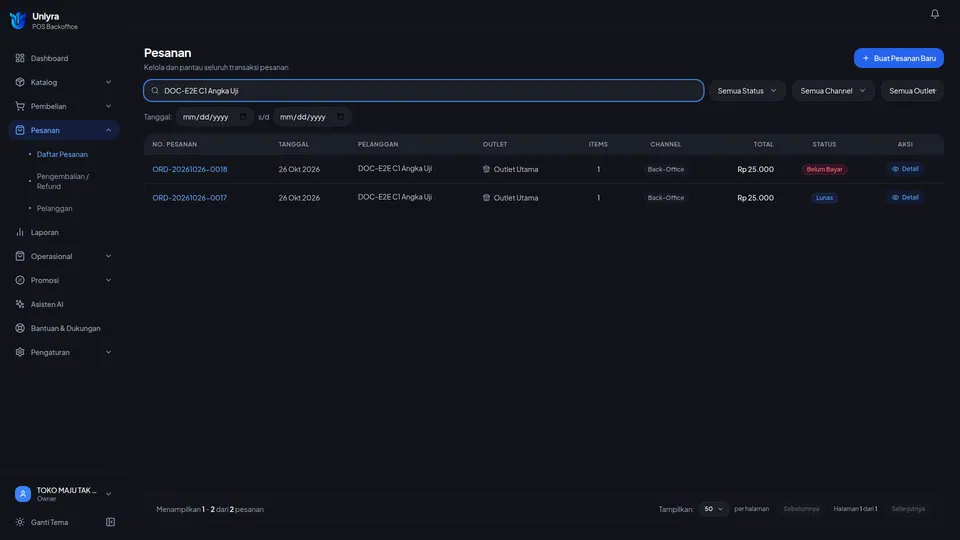Screen dimensions: 960x540
Task: Click the Pengaturan gear icon
Action: click(20, 352)
